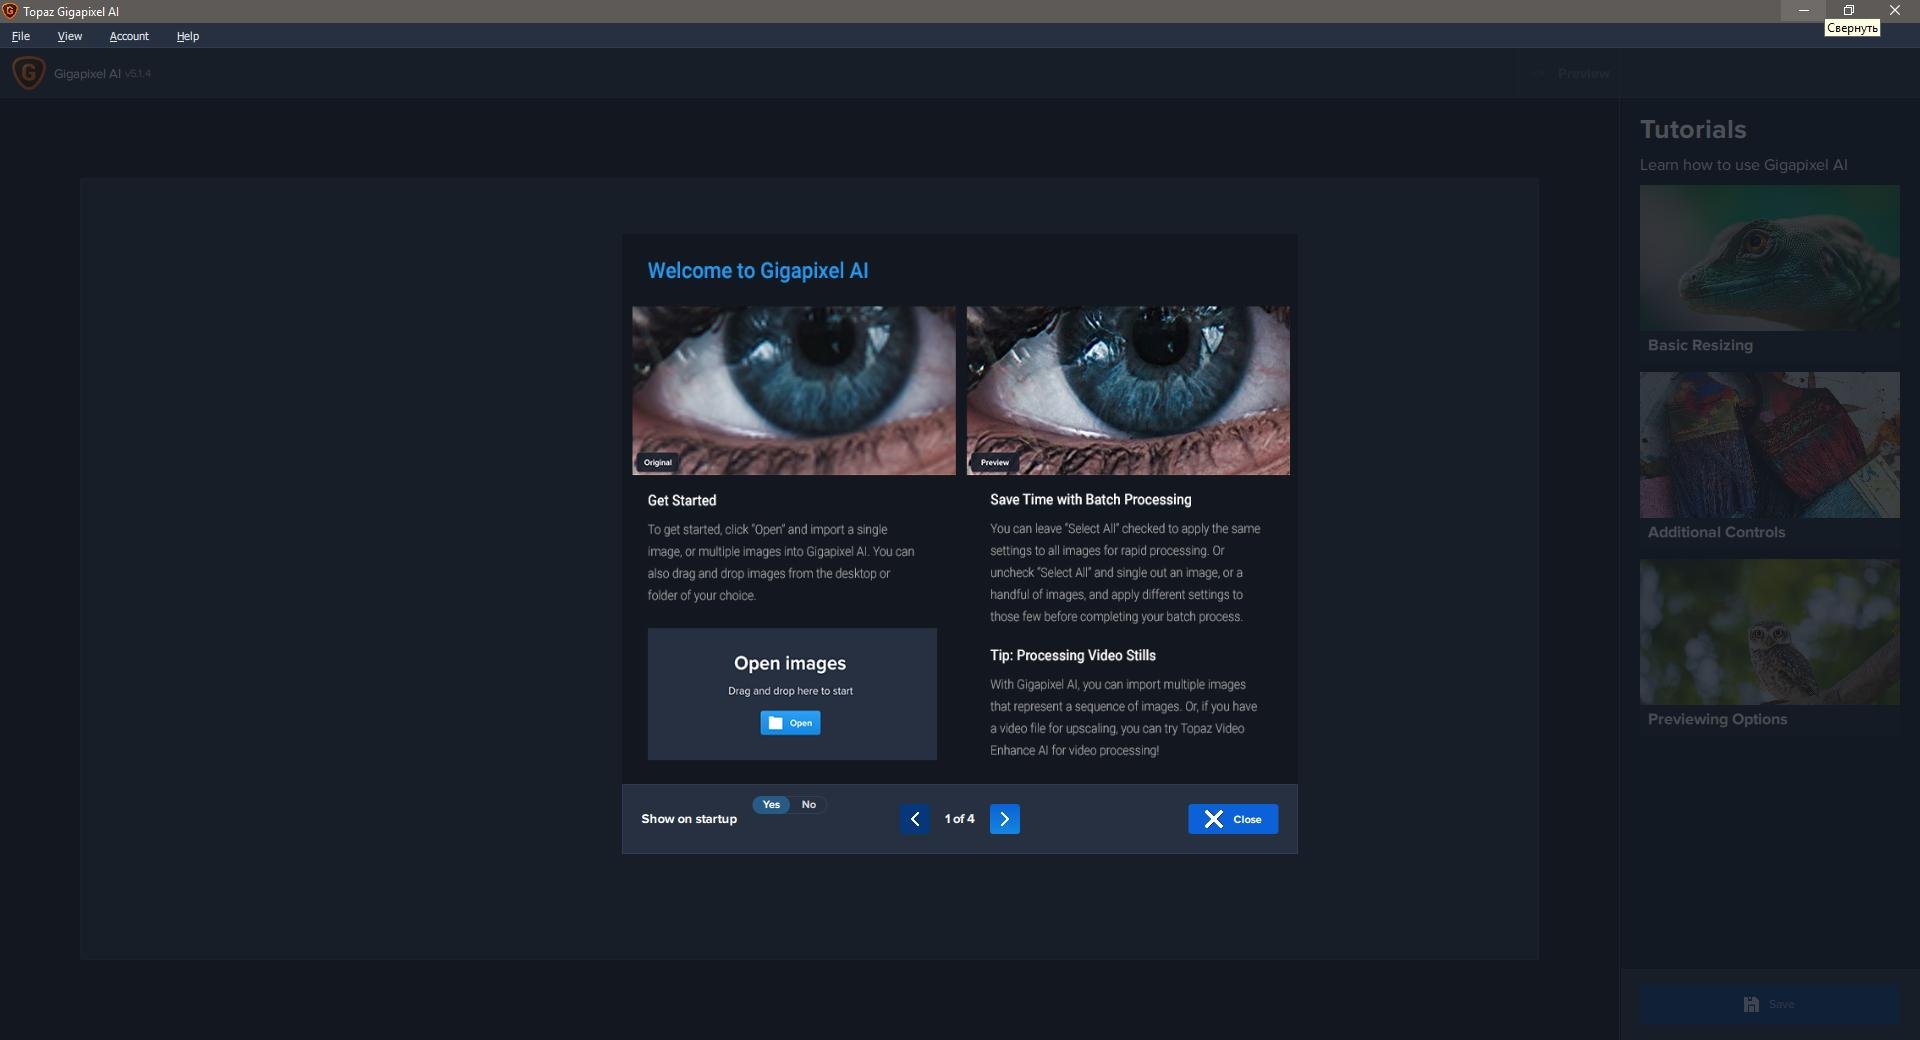
Task: Click the blue folder Open button
Action: [790, 723]
